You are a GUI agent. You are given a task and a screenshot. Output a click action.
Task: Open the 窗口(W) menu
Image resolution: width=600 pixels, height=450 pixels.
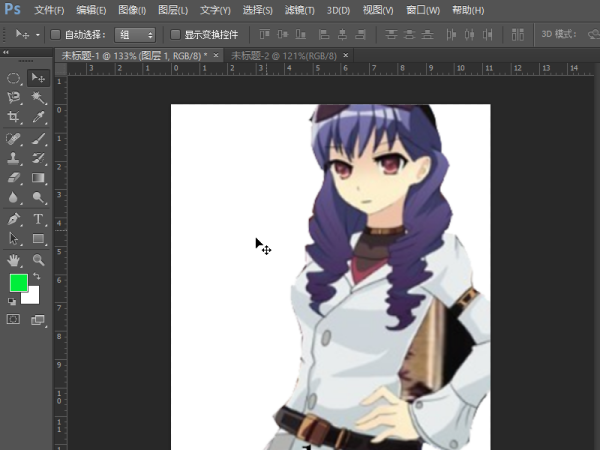coord(423,10)
